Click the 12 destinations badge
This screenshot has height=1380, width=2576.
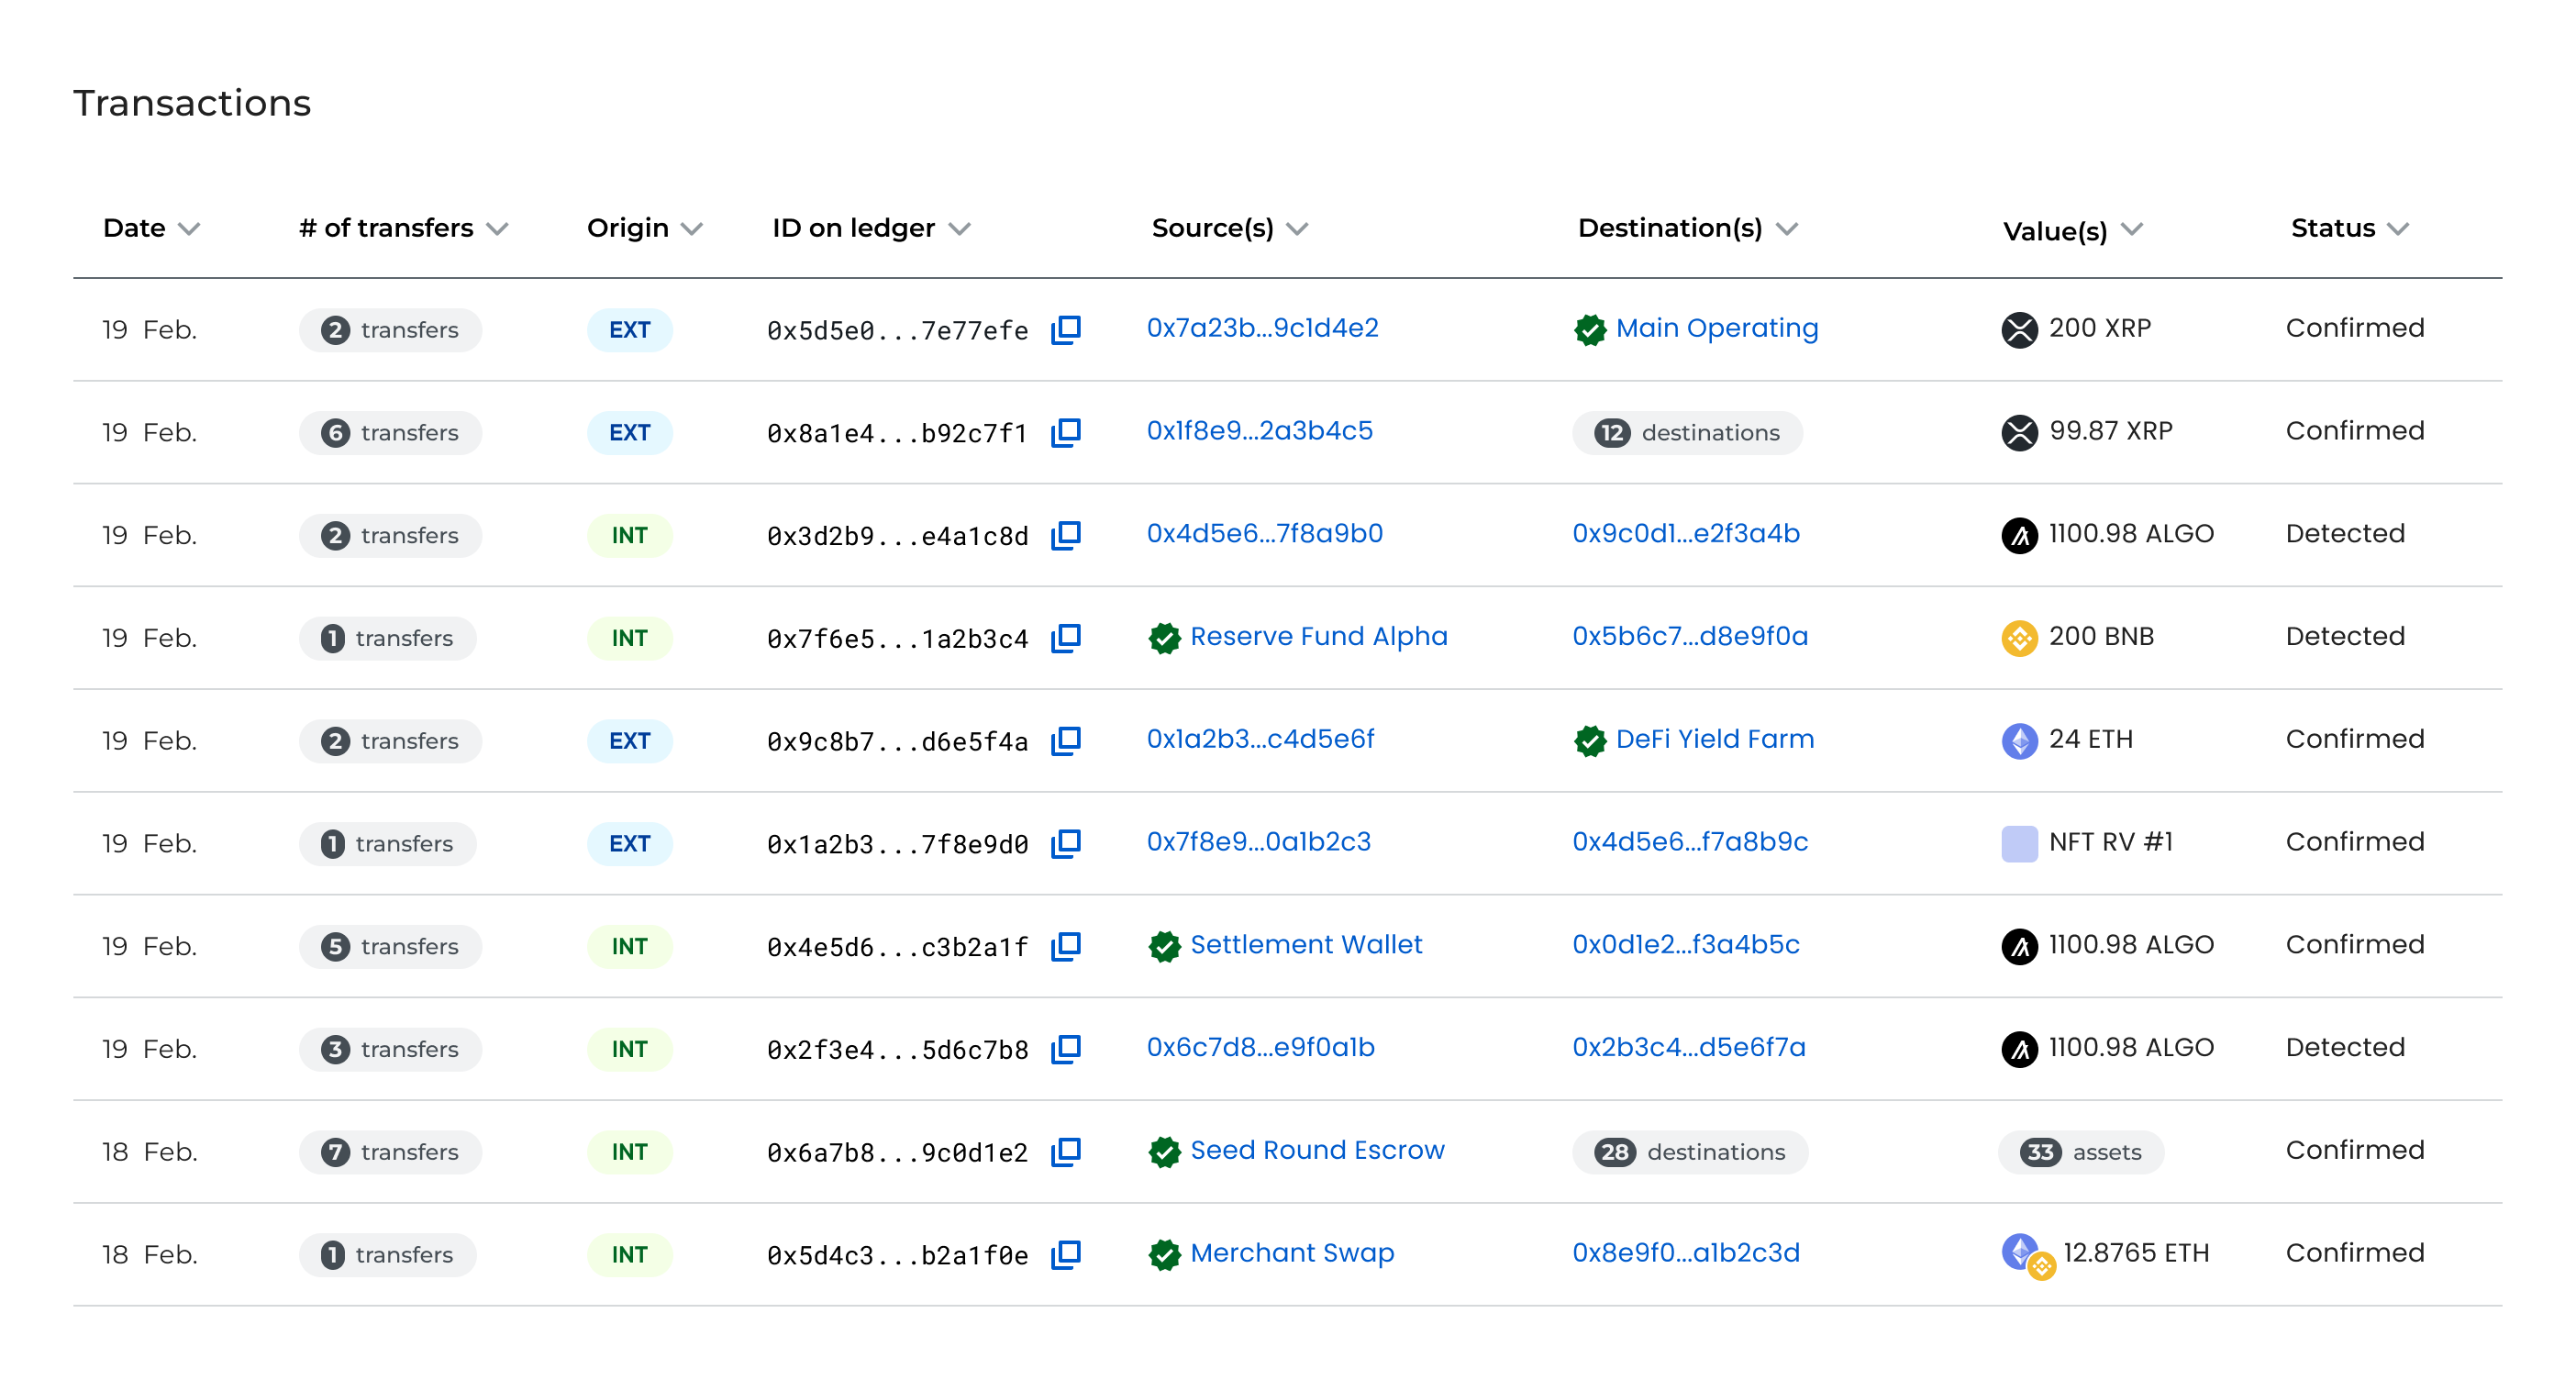pos(1687,432)
